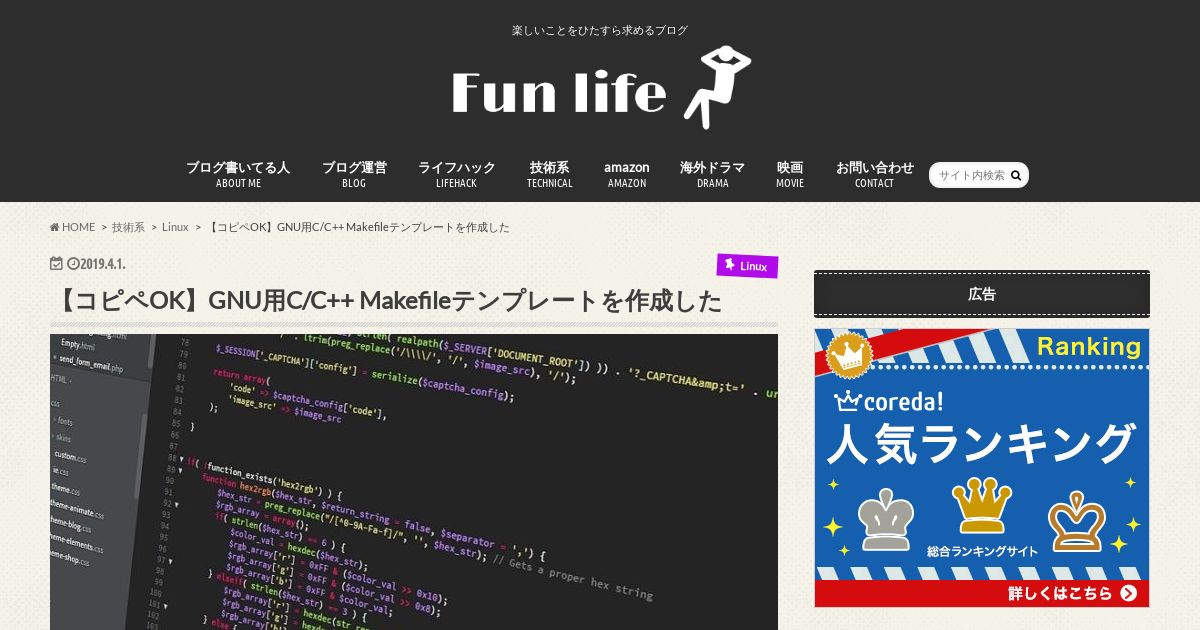Go to 技術系 breadcrumb link
Viewport: 1200px width, 630px height.
[128, 227]
